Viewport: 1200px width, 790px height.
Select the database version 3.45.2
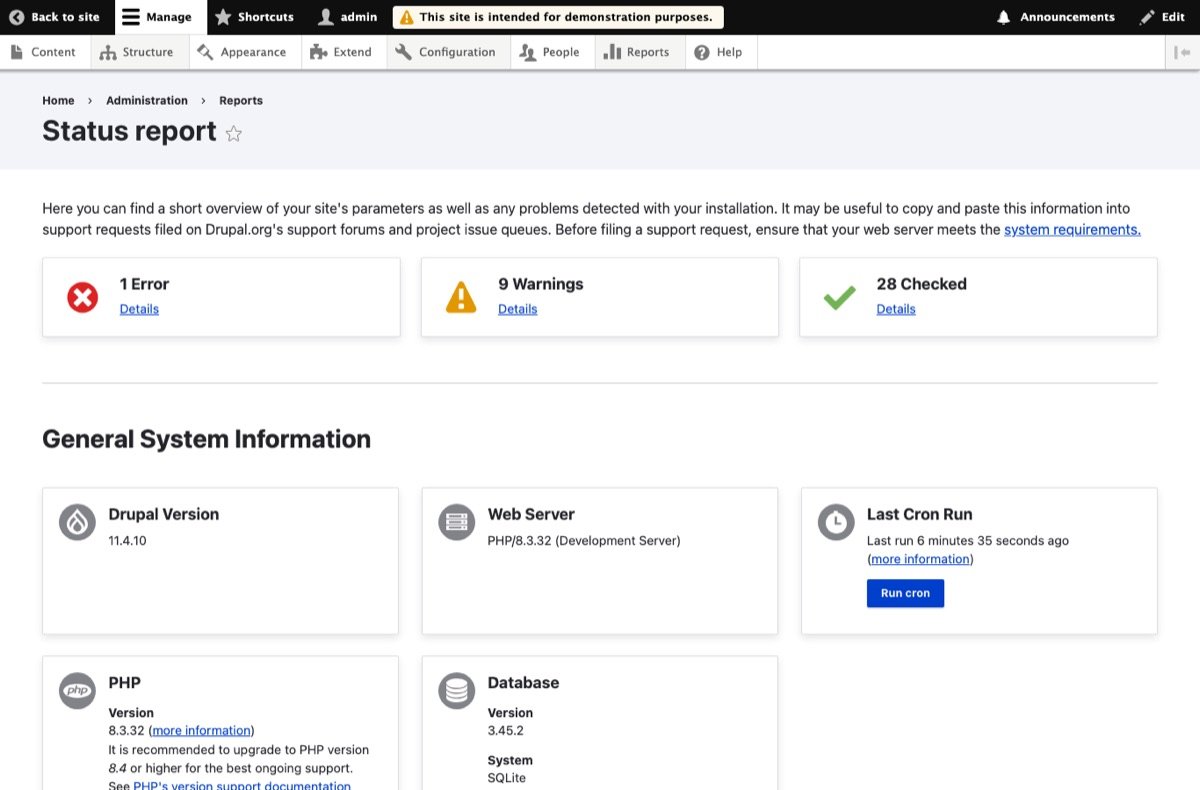tap(507, 730)
